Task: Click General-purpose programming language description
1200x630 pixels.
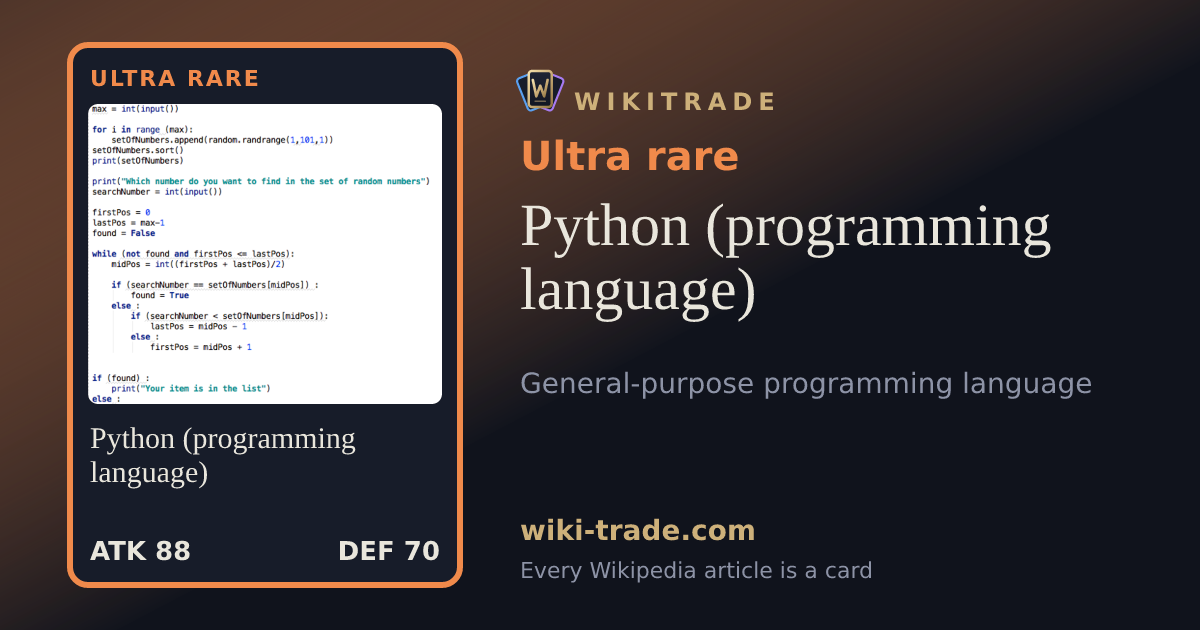Action: [806, 384]
